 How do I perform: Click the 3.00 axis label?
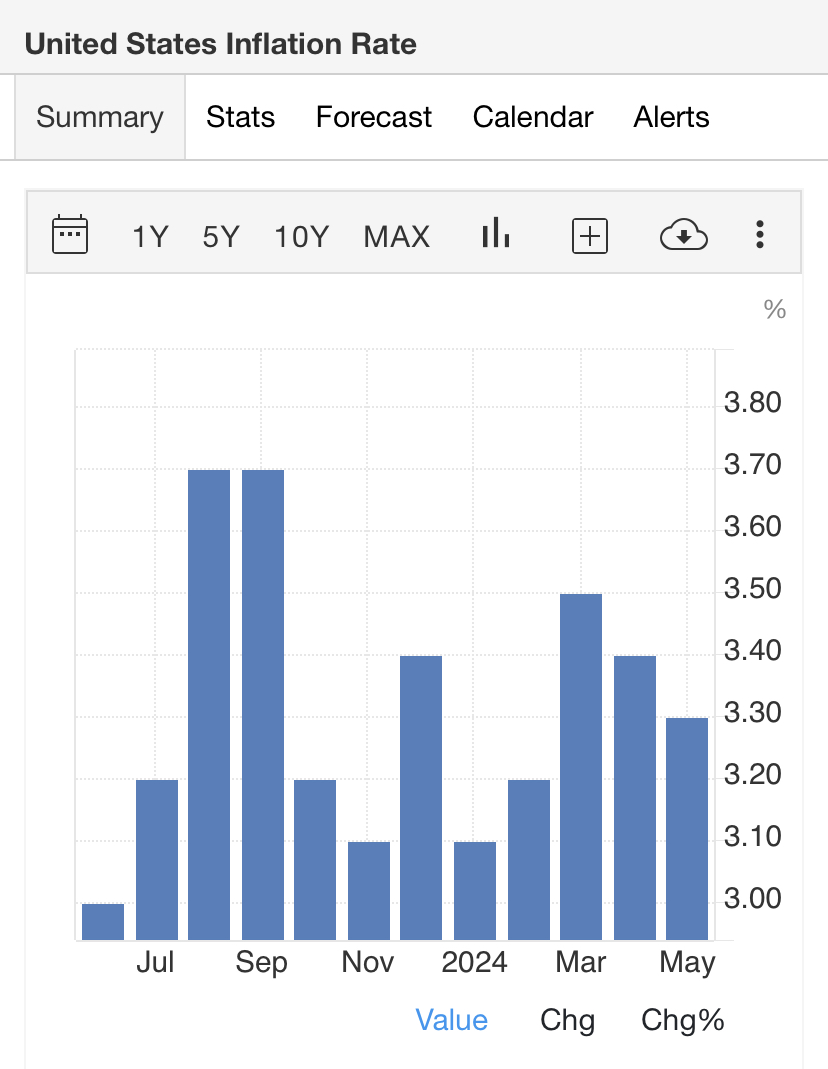[752, 899]
